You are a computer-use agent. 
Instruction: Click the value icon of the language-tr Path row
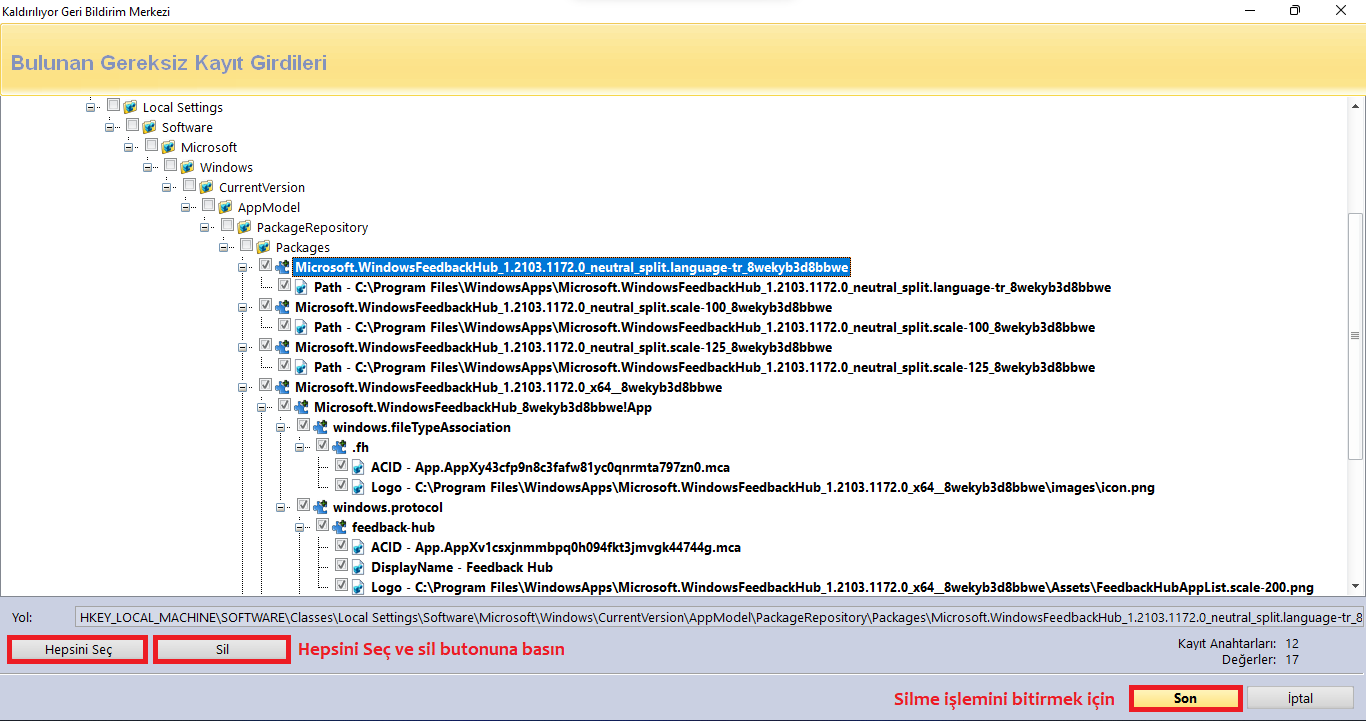[x=302, y=287]
